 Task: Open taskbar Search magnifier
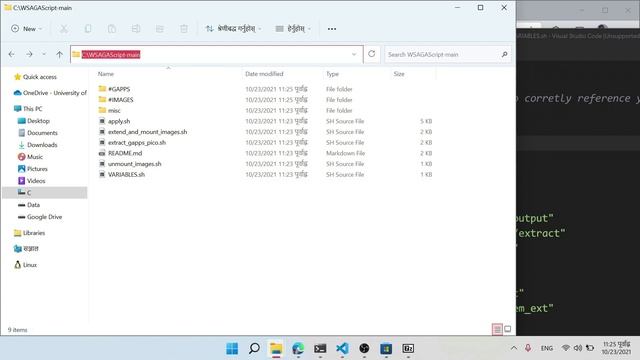(x=254, y=349)
